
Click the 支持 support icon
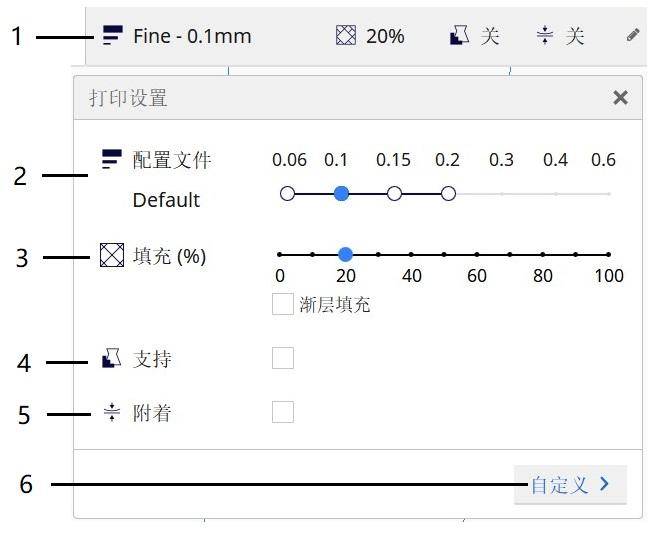click(111, 358)
